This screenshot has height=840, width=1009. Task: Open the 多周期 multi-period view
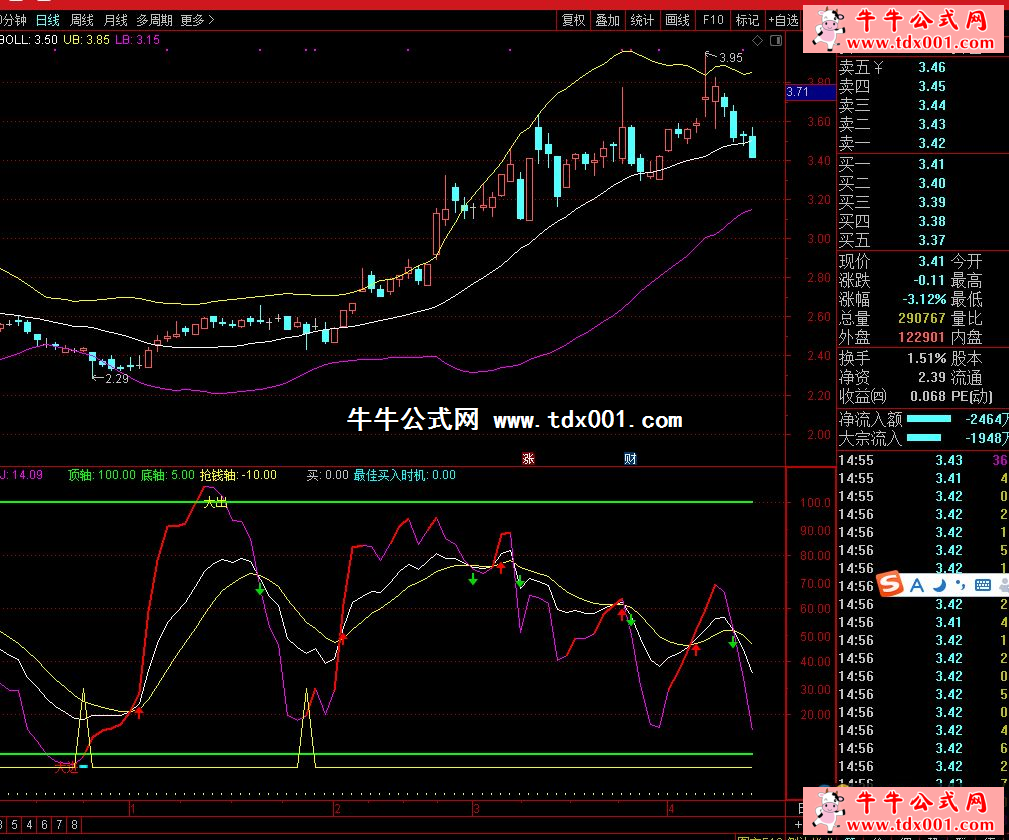(x=154, y=20)
